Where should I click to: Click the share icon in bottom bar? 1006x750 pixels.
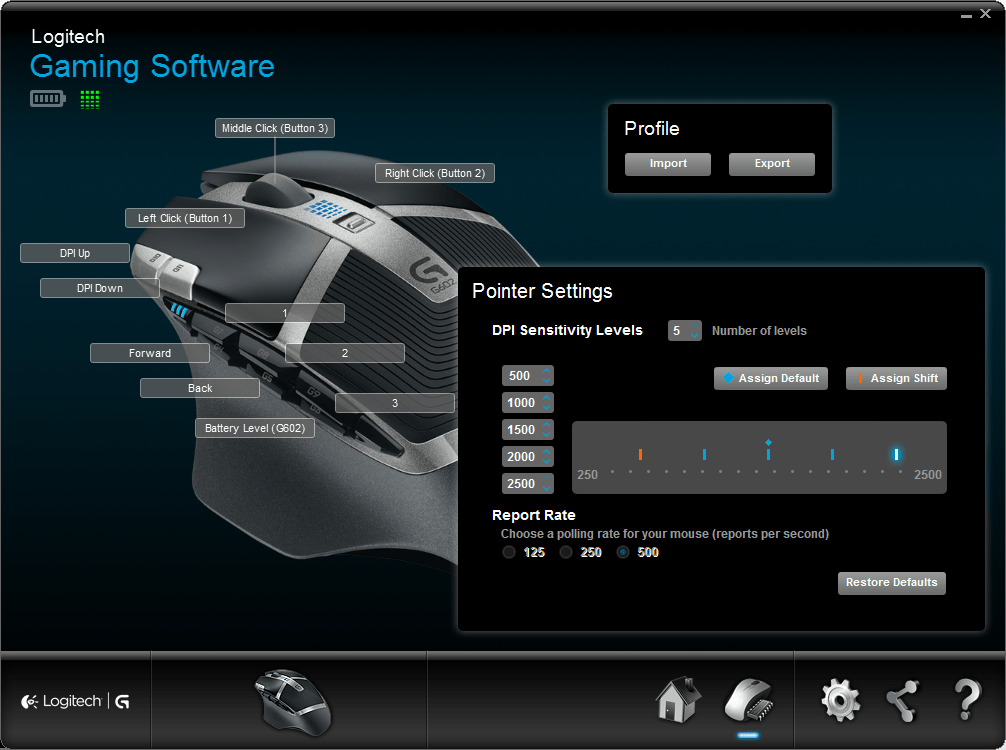pos(903,701)
